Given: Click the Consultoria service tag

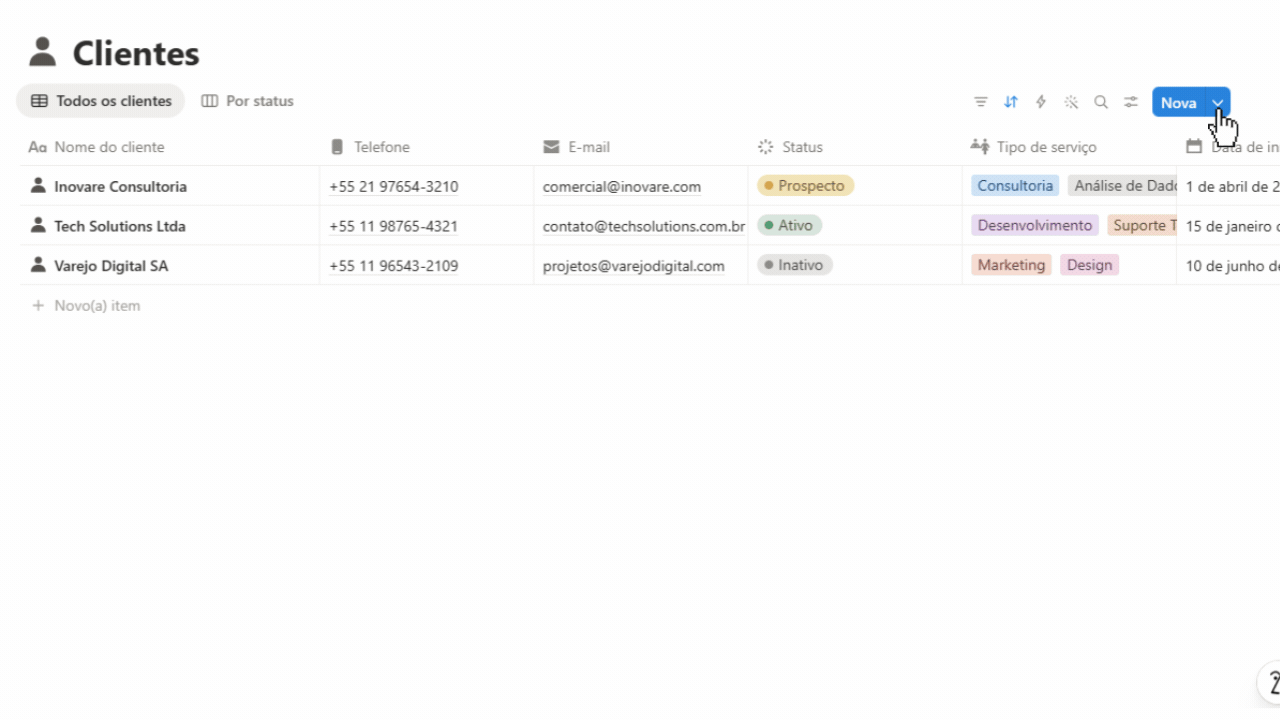Looking at the screenshot, I should pyautogui.click(x=1015, y=185).
